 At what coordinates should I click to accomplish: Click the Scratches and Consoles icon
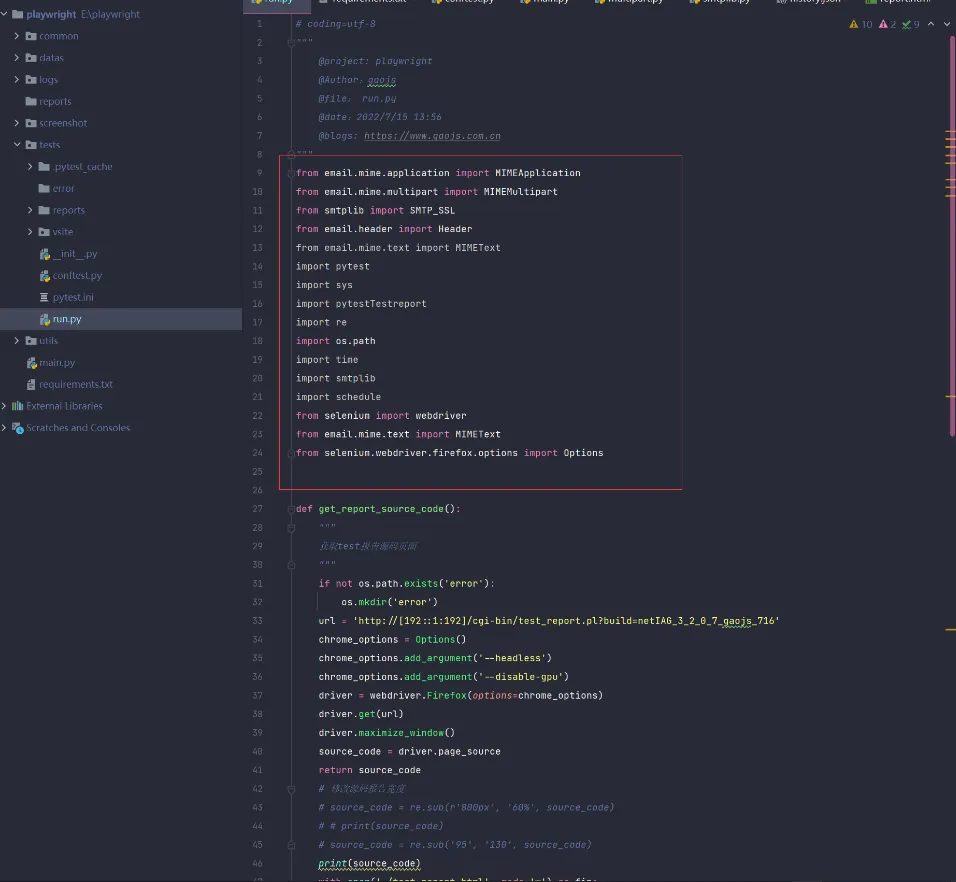click(x=18, y=428)
